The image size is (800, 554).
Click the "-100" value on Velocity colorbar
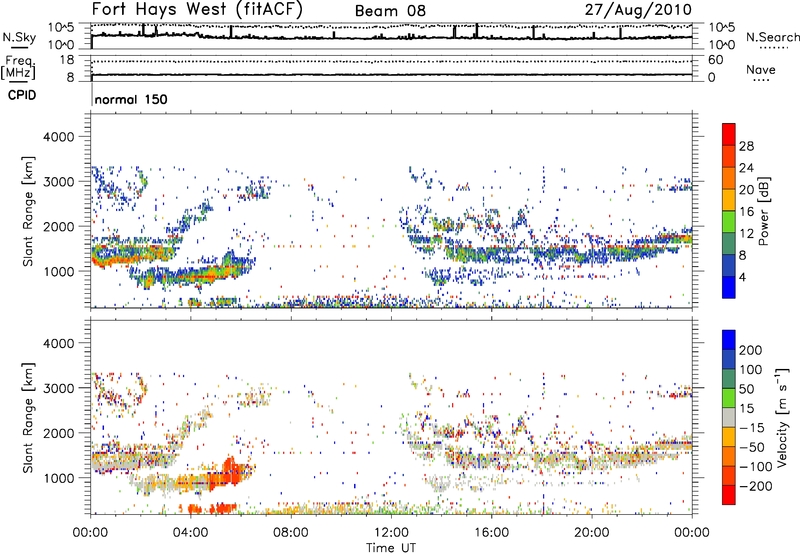[756, 467]
